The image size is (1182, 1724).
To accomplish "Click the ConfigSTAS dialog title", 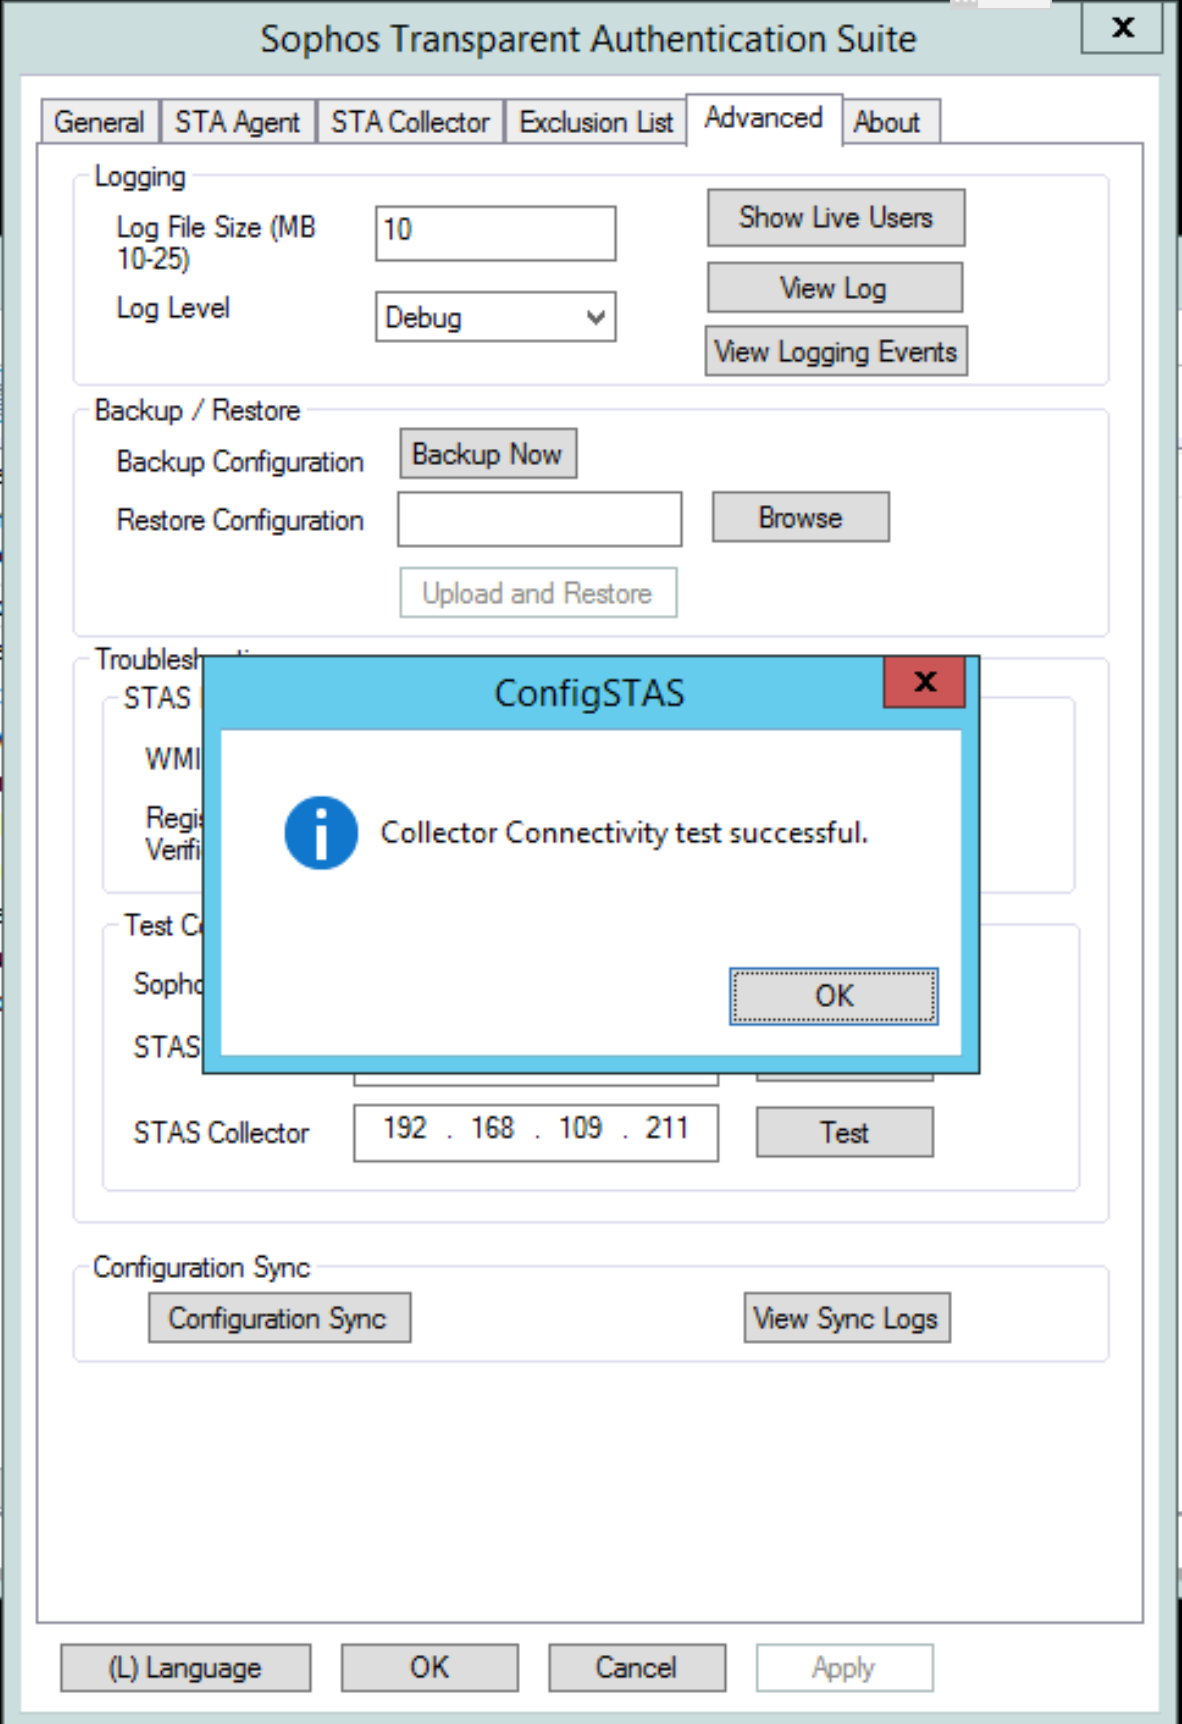I will click(590, 693).
